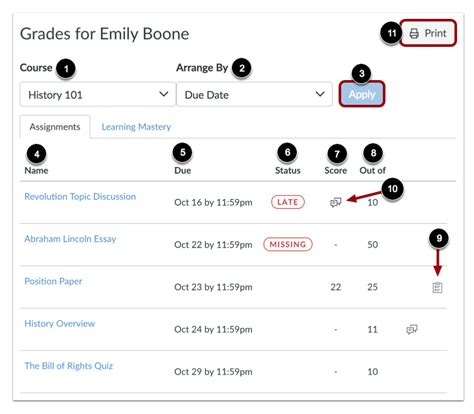Screen dimensions: 474x414
Task: Open the Abraham Lincoln Essay link
Action: coord(70,239)
